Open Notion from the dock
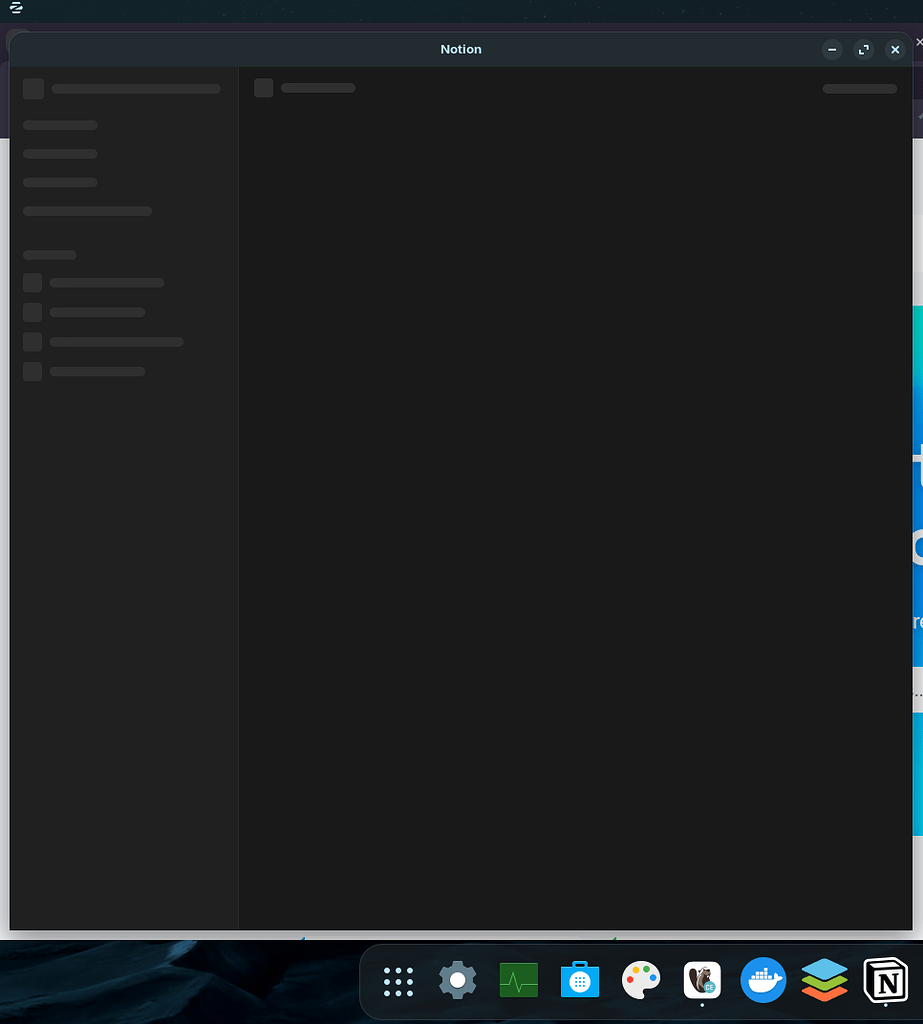The image size is (923, 1024). pos(886,981)
